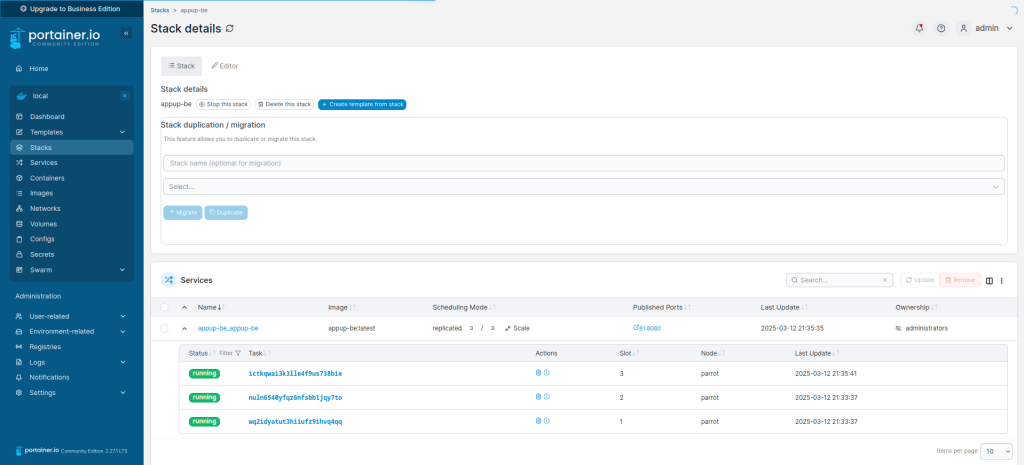The width and height of the screenshot is (1024, 465).
Task: Tick the checkbox for appup-be_appup-be service
Action: coord(165,328)
